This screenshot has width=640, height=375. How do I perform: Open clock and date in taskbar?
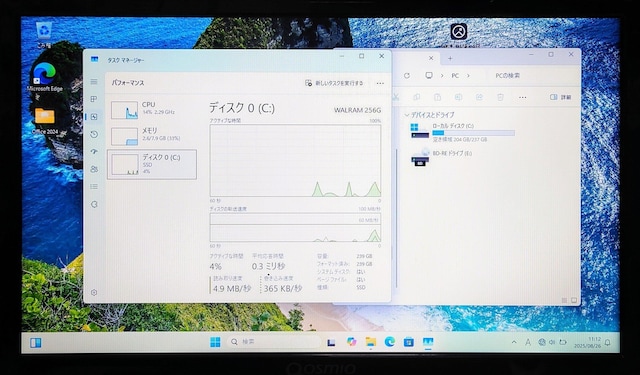588,342
